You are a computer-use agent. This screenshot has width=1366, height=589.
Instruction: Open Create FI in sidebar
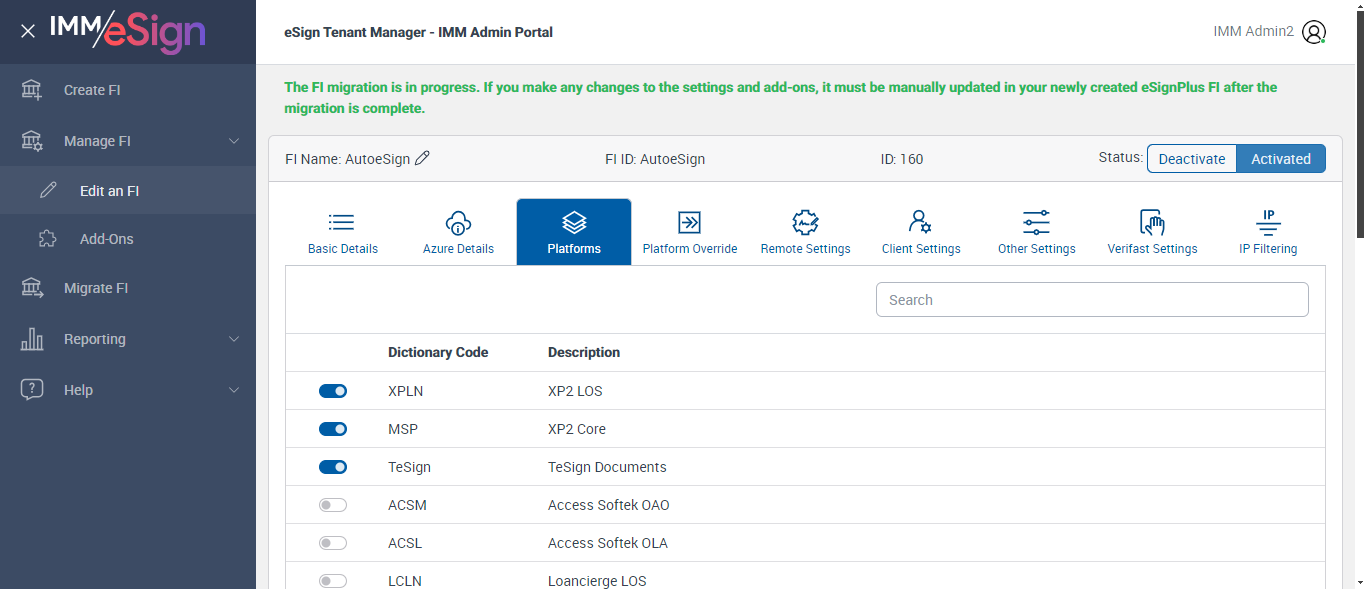pyautogui.click(x=128, y=90)
